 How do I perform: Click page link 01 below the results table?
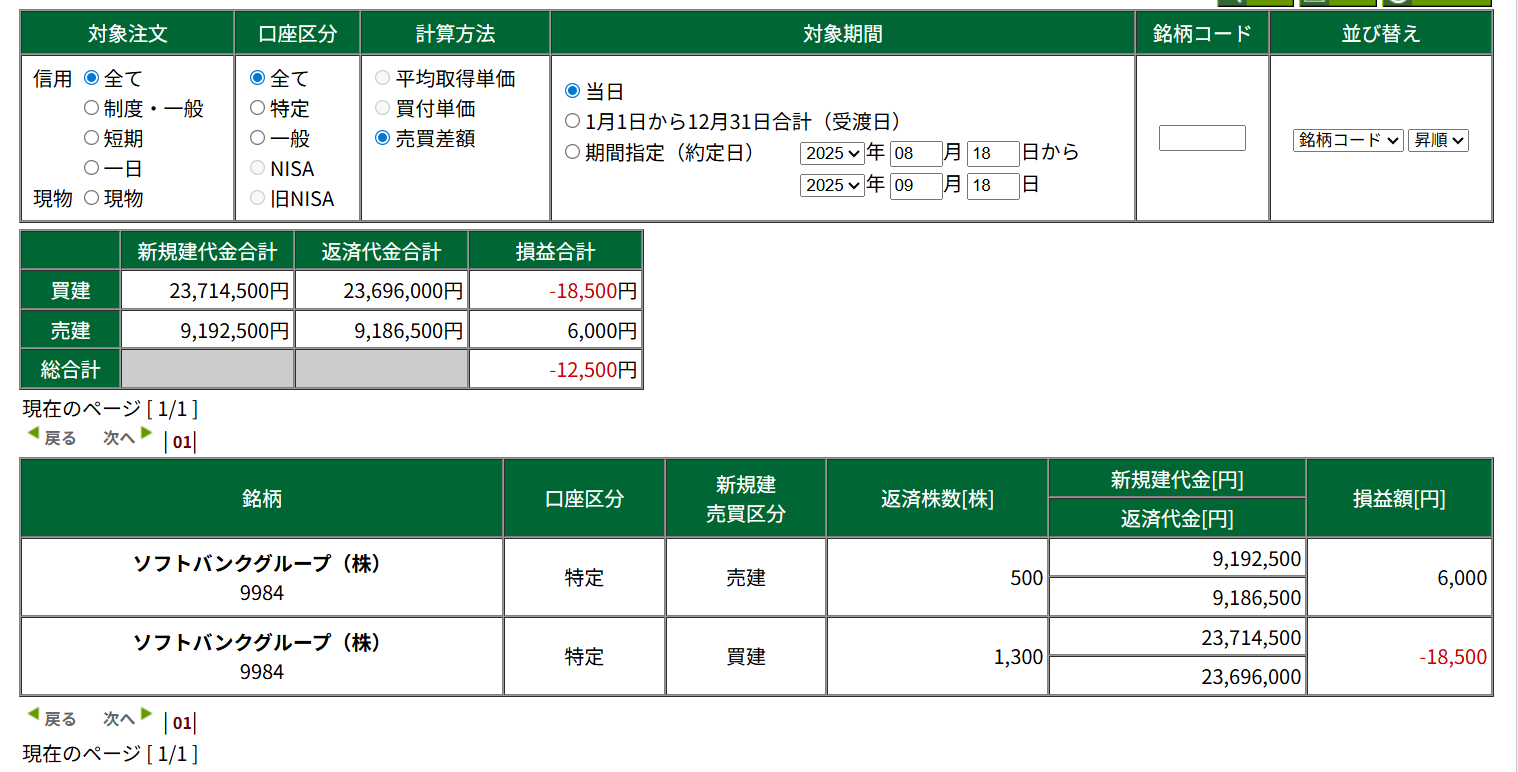181,723
